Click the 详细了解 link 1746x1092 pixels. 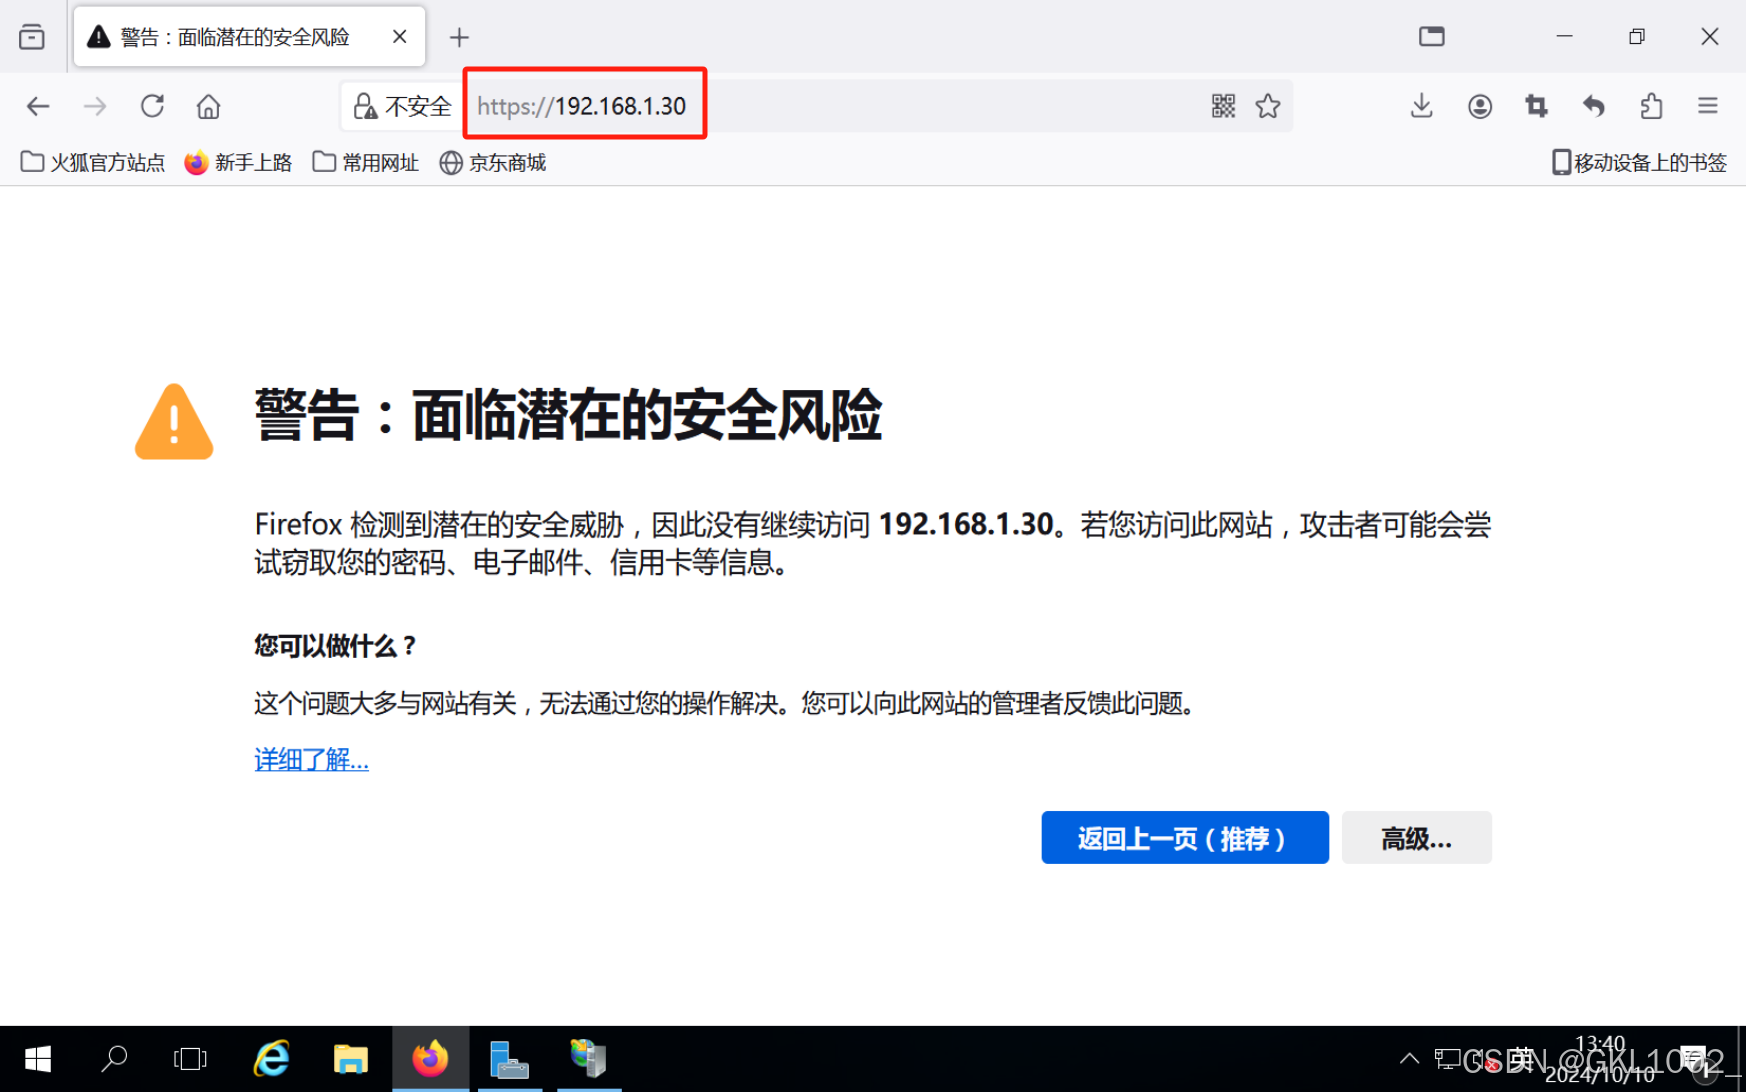pyautogui.click(x=311, y=760)
